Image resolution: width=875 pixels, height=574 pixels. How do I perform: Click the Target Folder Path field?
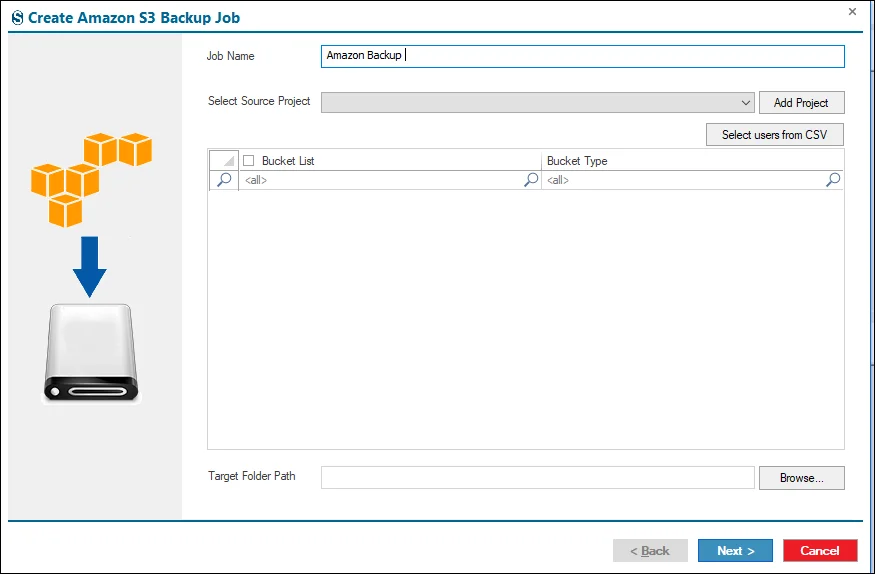click(537, 477)
